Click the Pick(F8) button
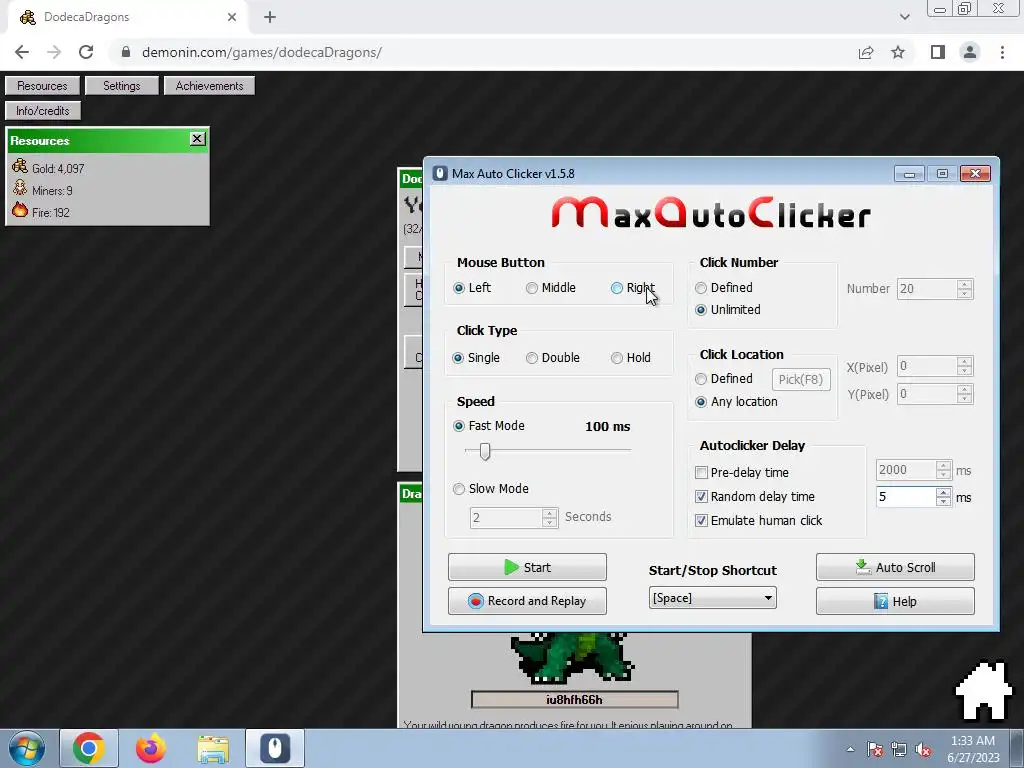This screenshot has height=768, width=1024. click(801, 379)
